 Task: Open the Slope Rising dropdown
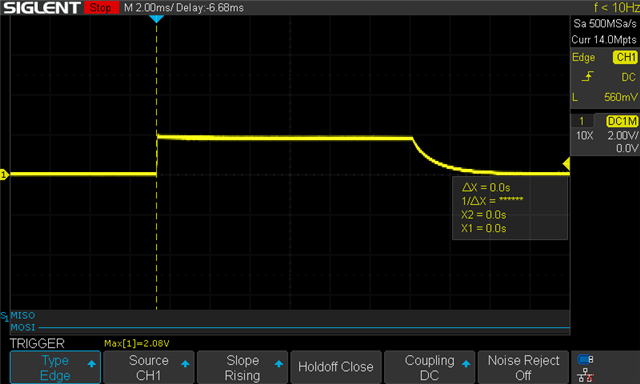pyautogui.click(x=242, y=367)
